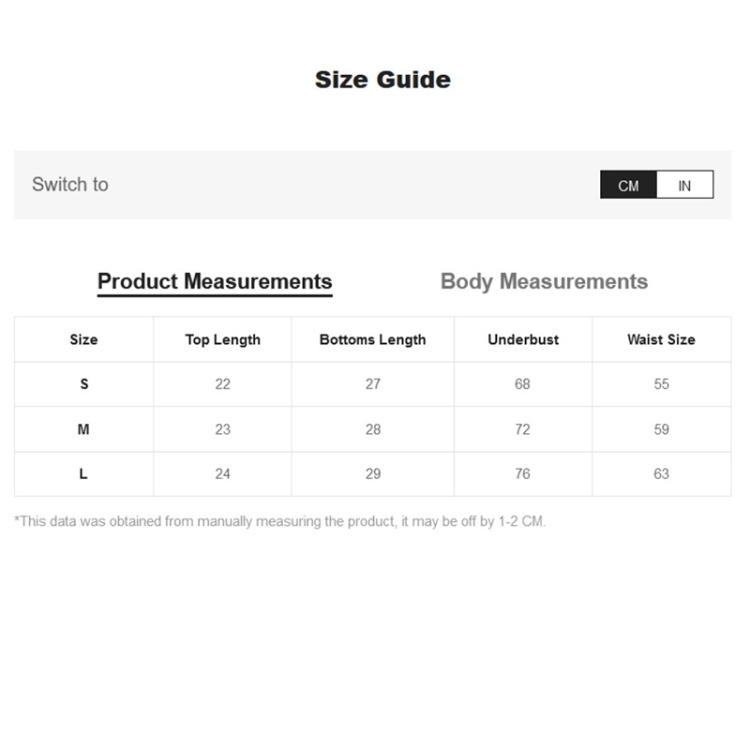Switch units to CM
750x750 pixels.
(628, 185)
